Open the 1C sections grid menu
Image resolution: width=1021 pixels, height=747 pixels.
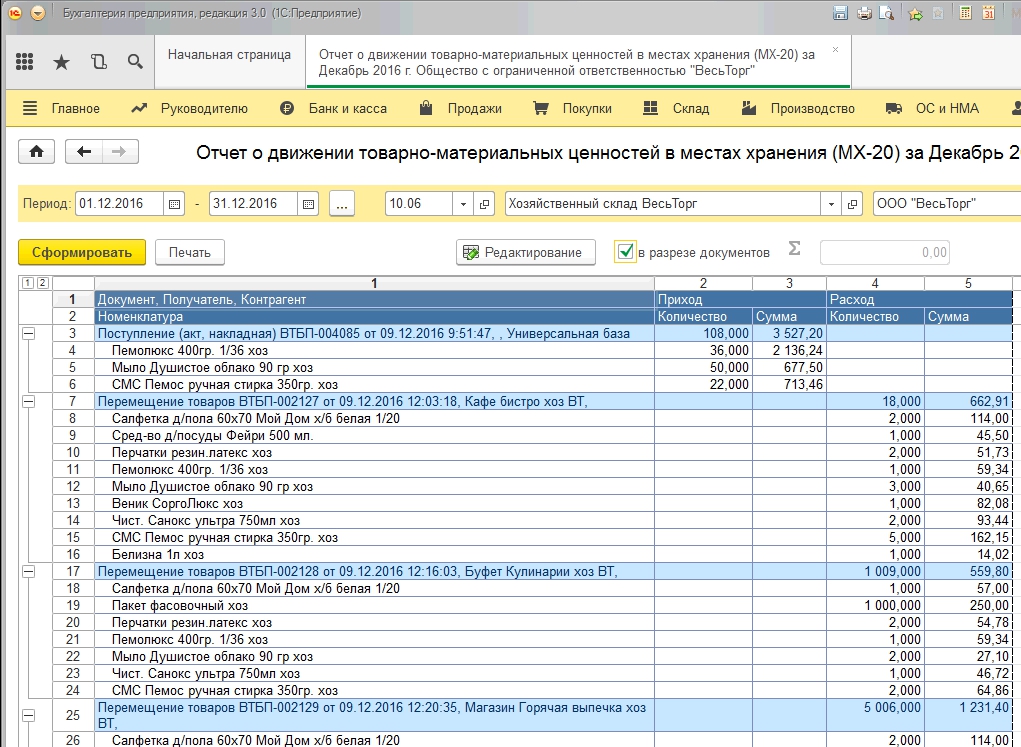point(25,62)
